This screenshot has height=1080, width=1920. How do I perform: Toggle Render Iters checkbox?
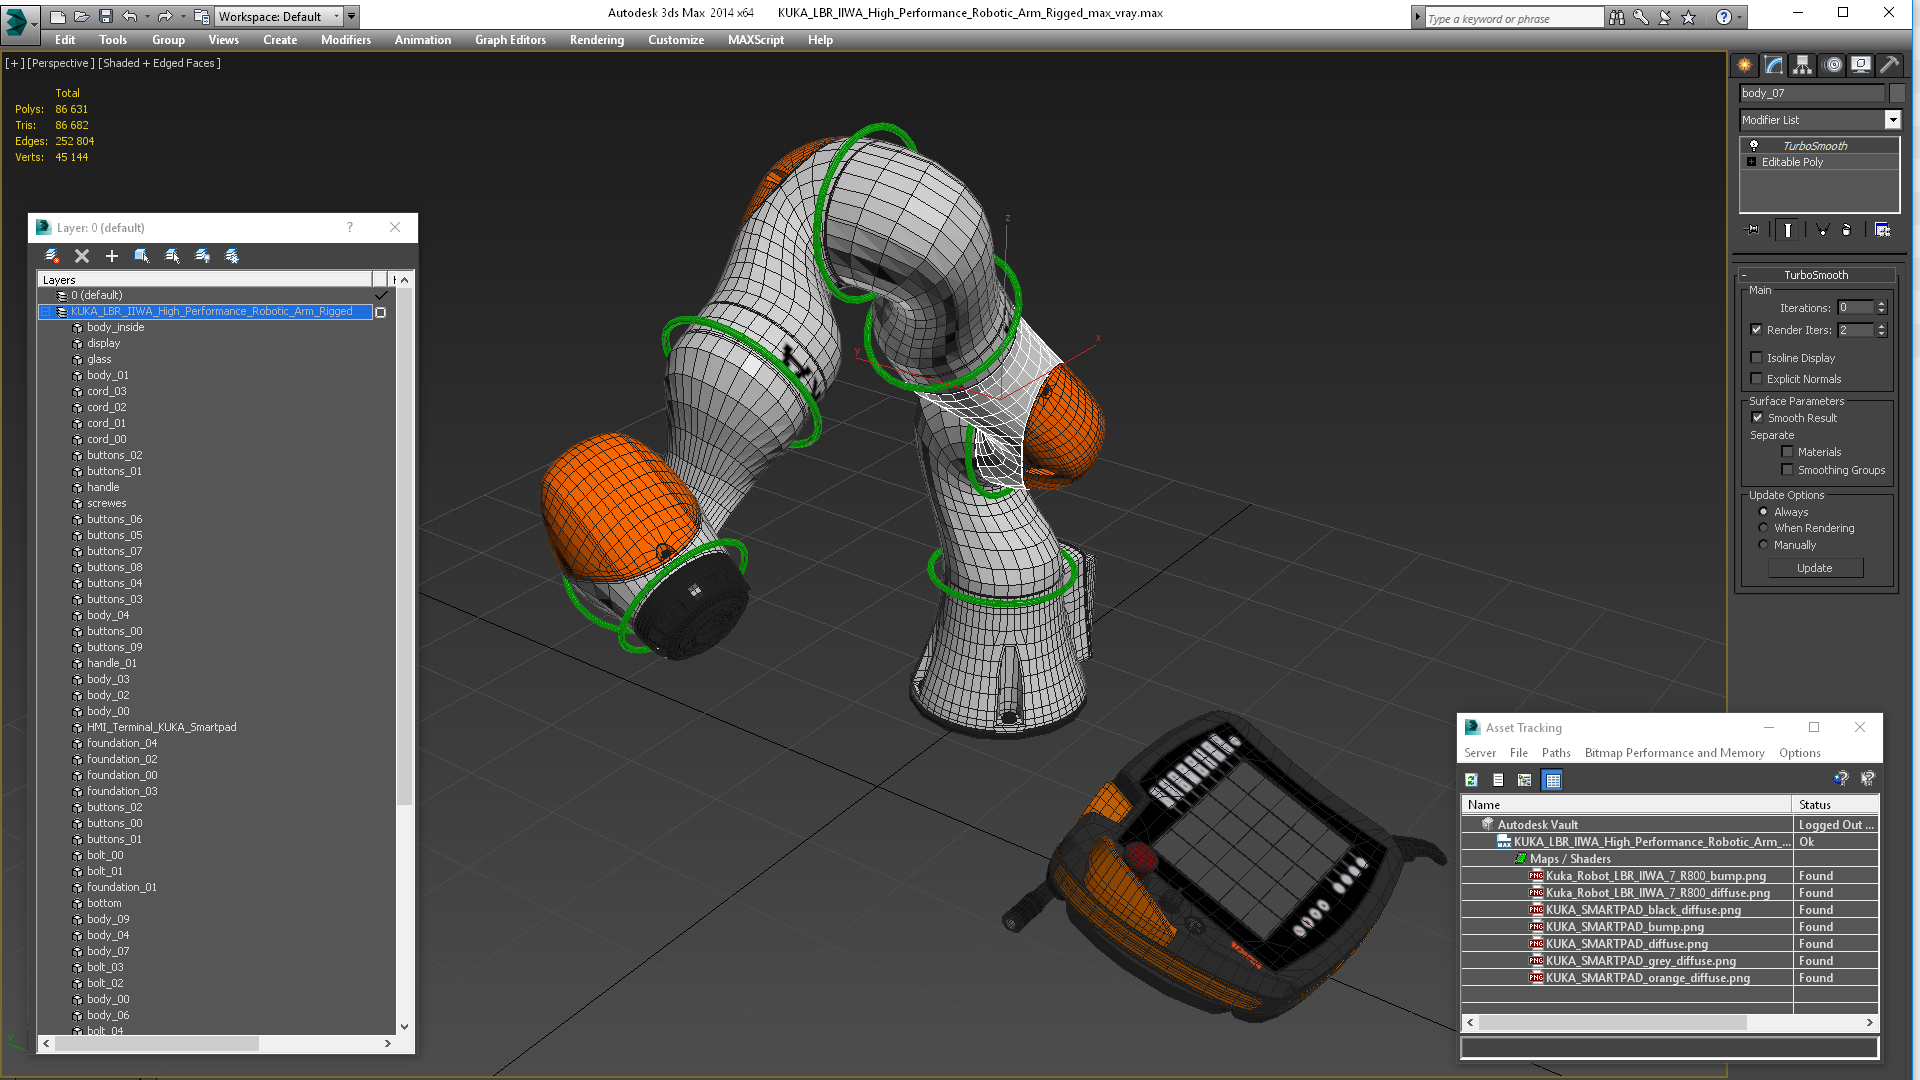coord(1756,330)
